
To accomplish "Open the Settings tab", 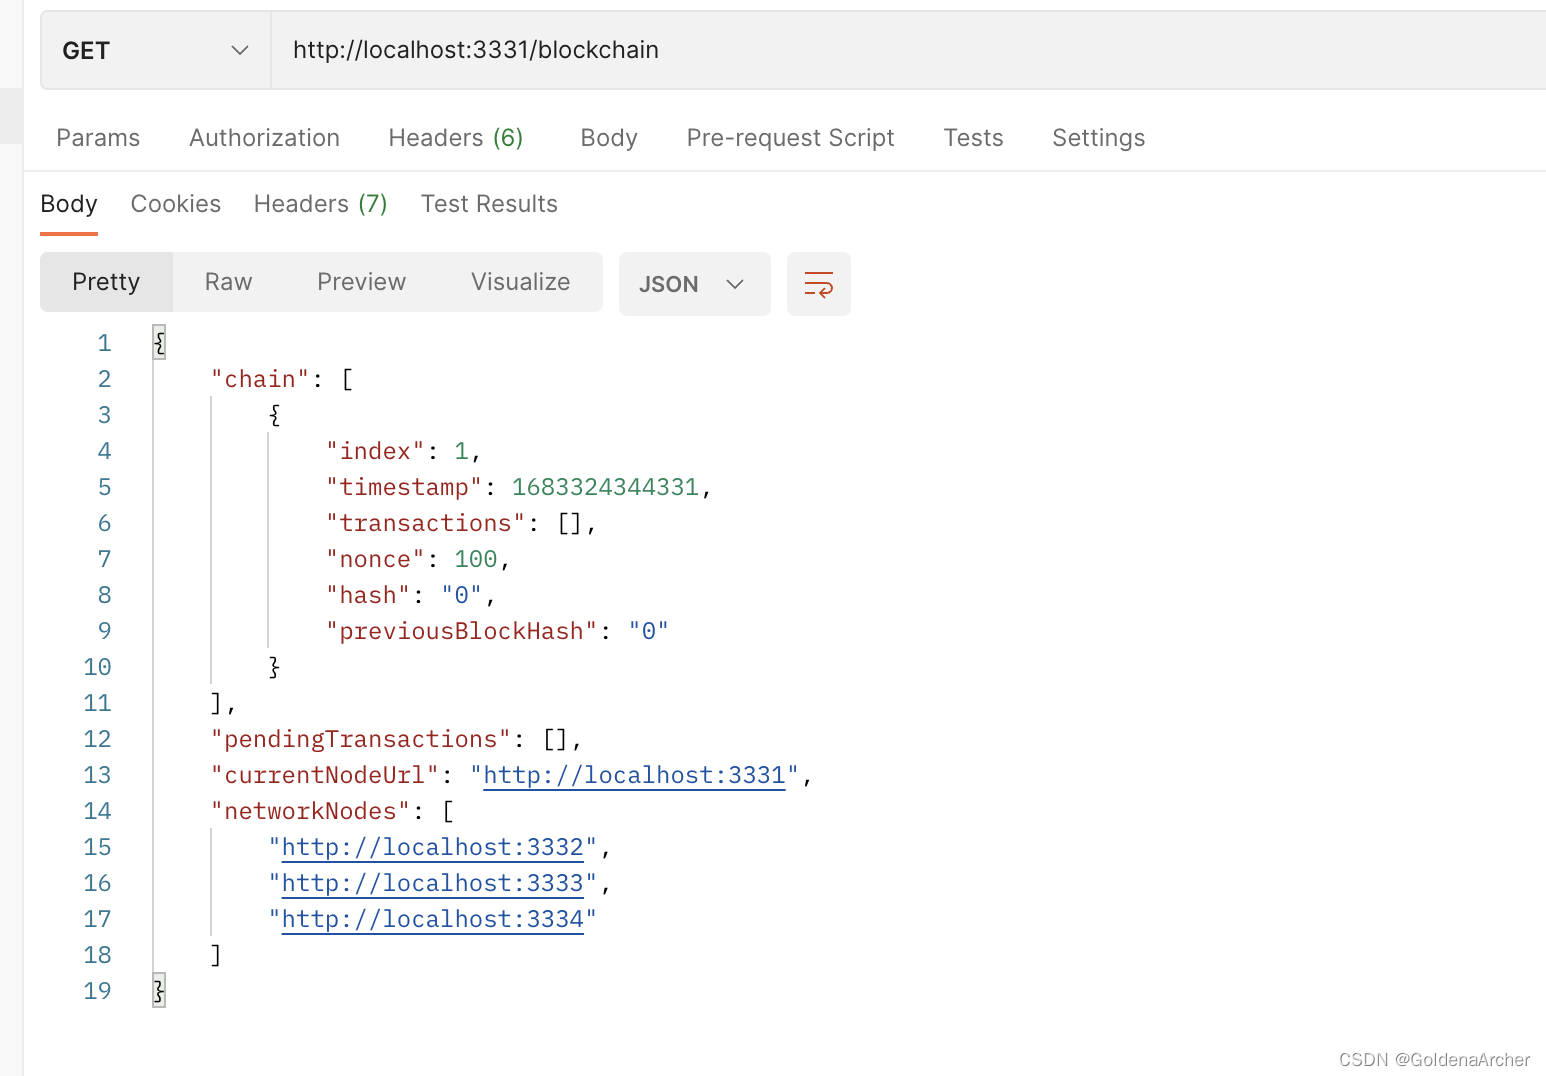I will (1098, 138).
